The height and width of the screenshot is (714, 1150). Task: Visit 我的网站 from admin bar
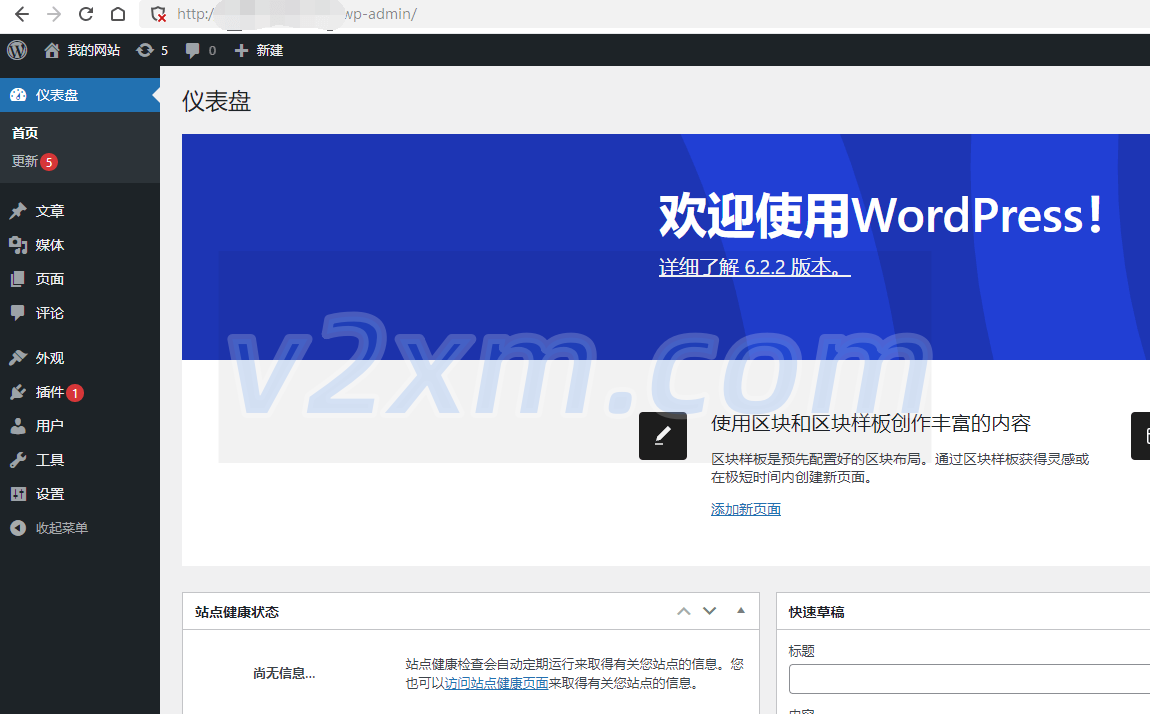click(x=93, y=50)
